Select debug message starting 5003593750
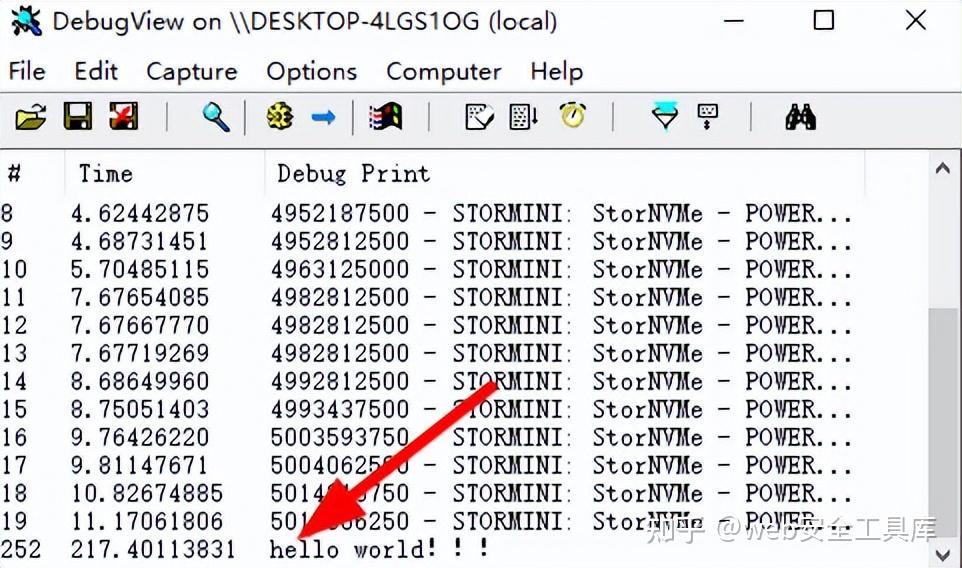Image resolution: width=962 pixels, height=568 pixels. click(561, 437)
